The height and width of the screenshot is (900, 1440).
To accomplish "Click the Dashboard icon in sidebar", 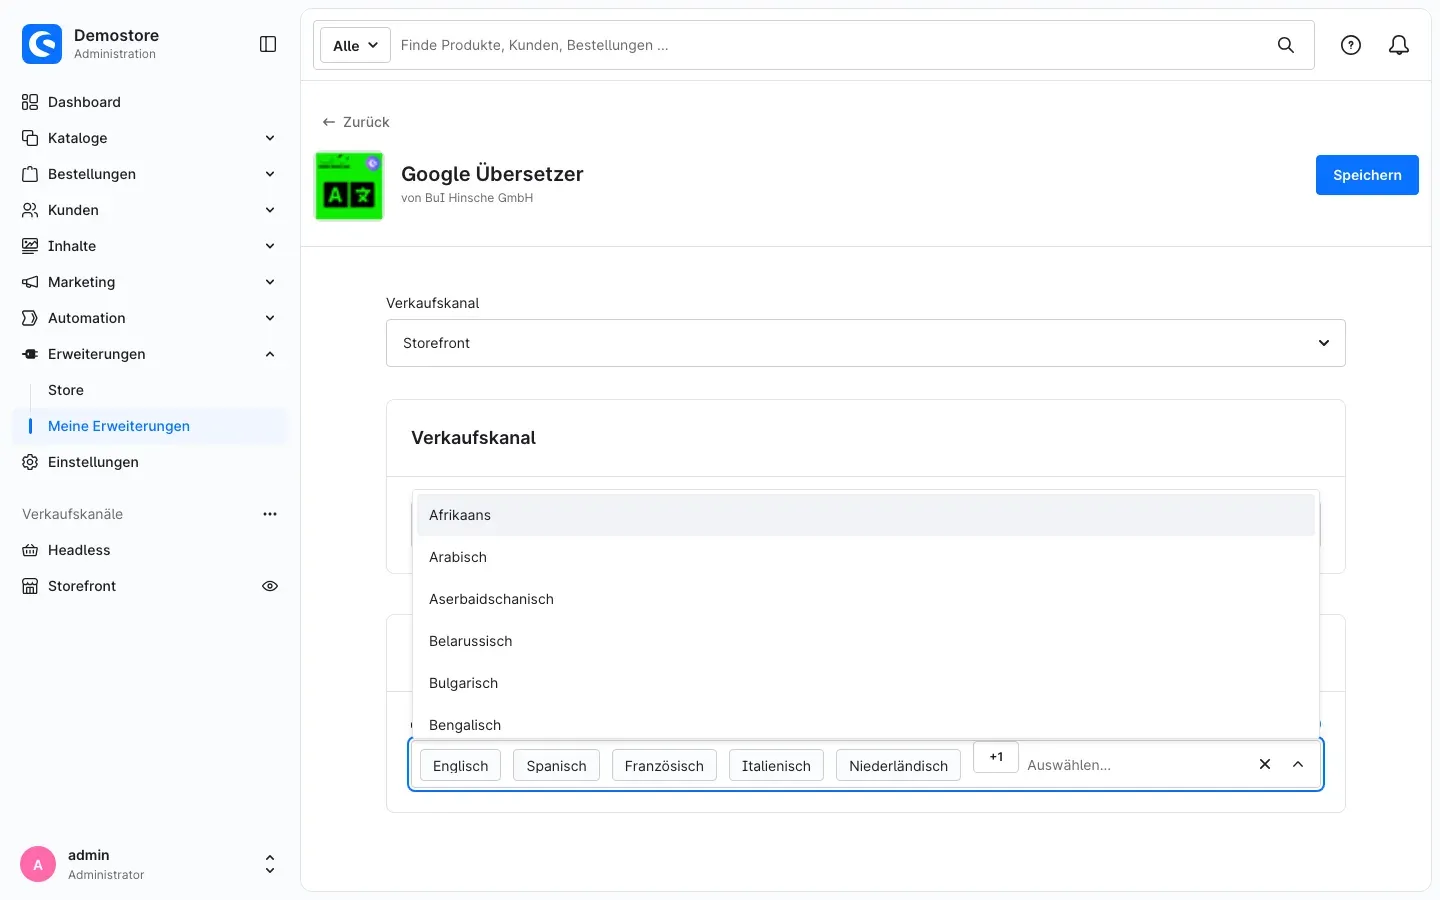I will pyautogui.click(x=30, y=102).
